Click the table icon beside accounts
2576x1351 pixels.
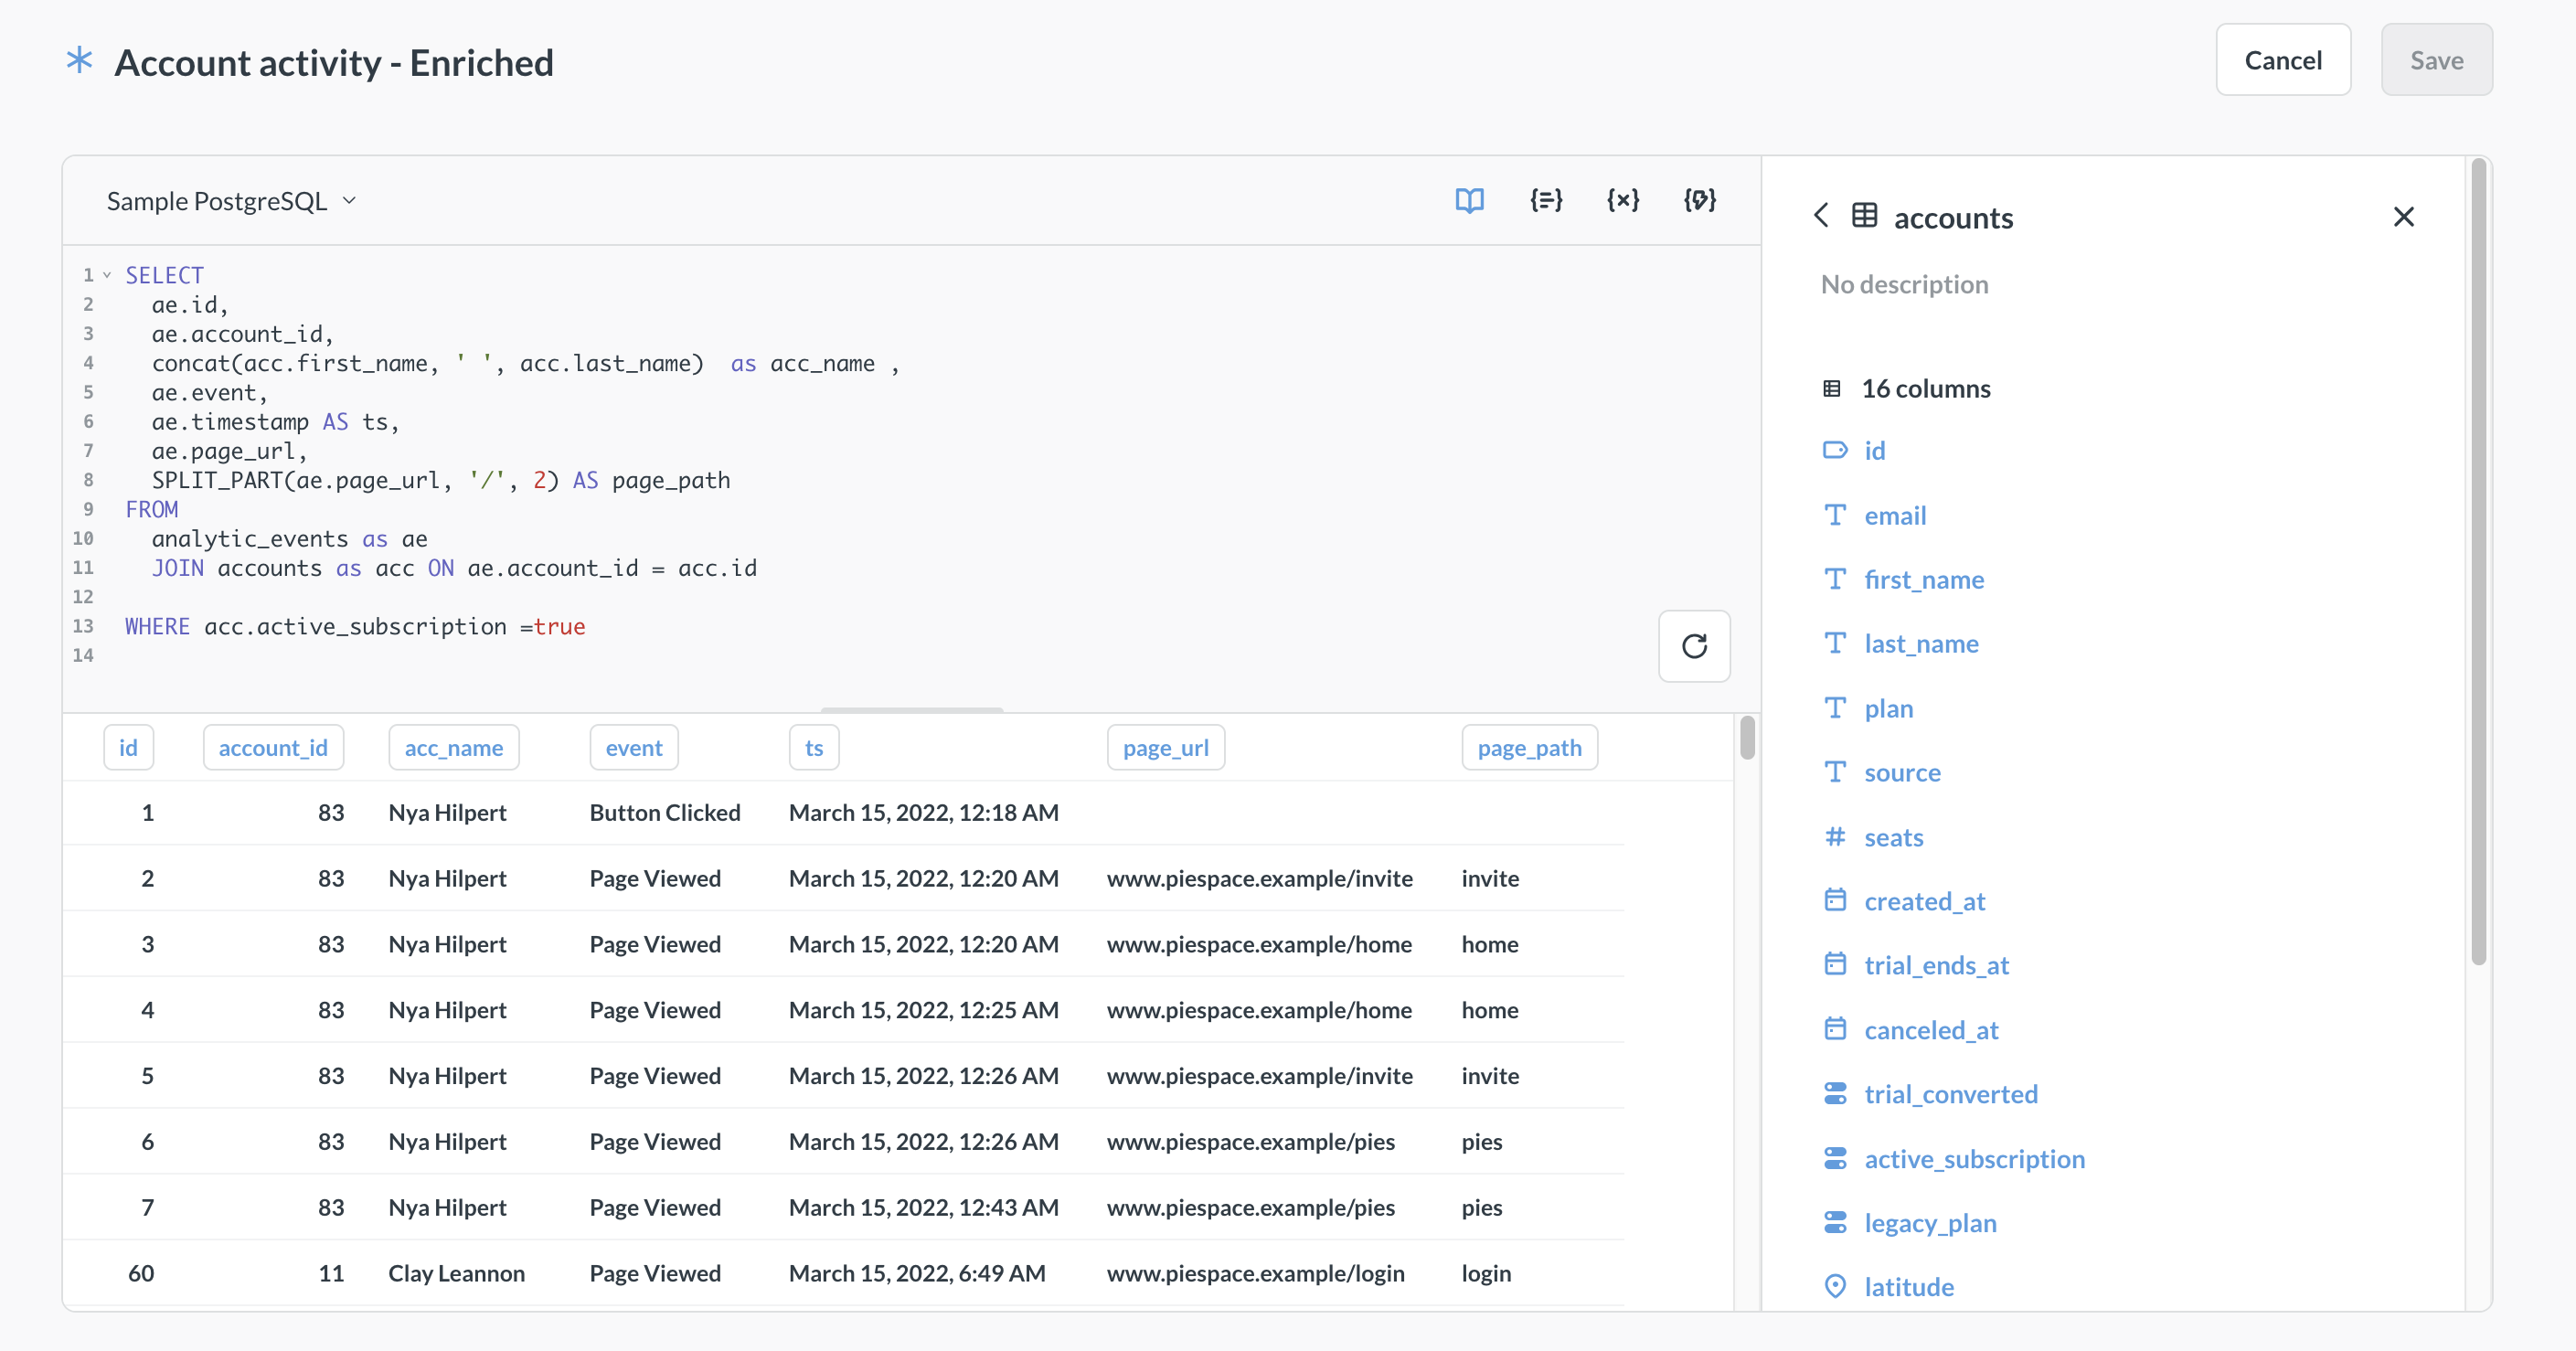pos(1864,215)
